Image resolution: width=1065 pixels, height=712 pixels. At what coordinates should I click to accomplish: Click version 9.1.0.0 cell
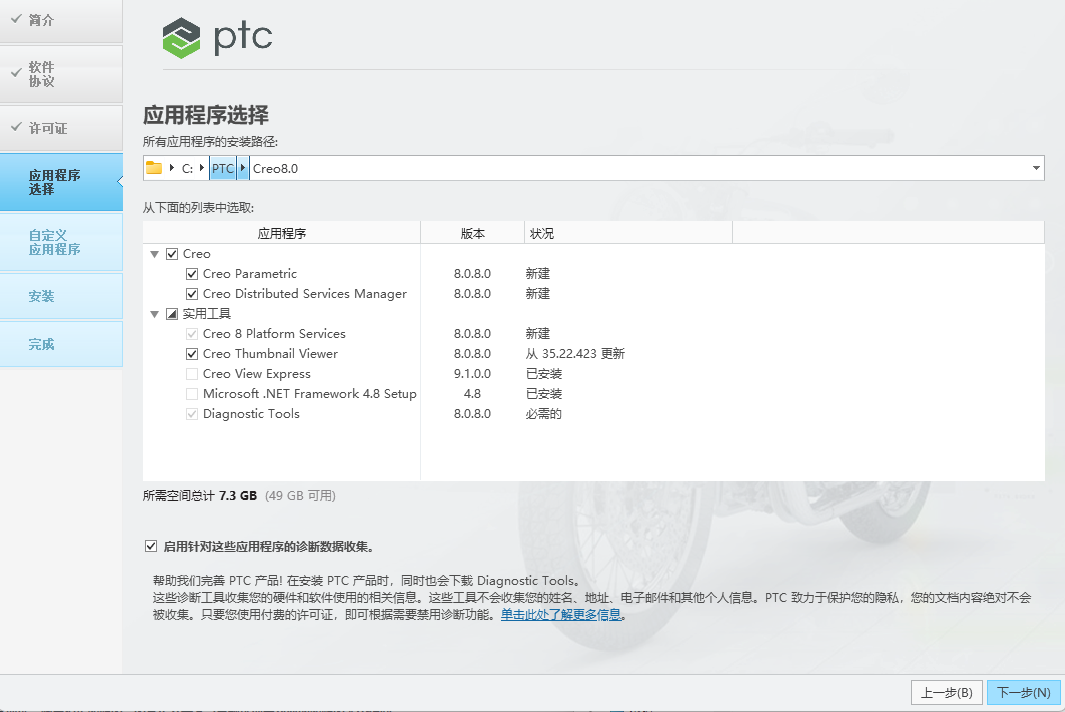472,374
